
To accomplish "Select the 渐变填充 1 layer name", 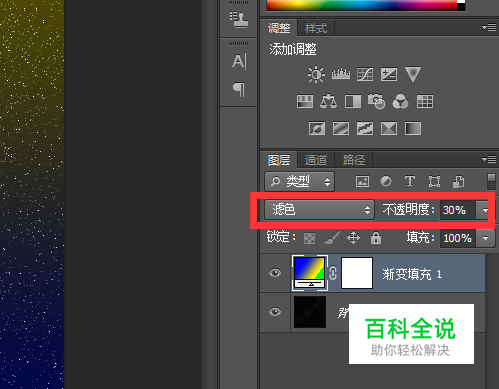I will pos(412,274).
